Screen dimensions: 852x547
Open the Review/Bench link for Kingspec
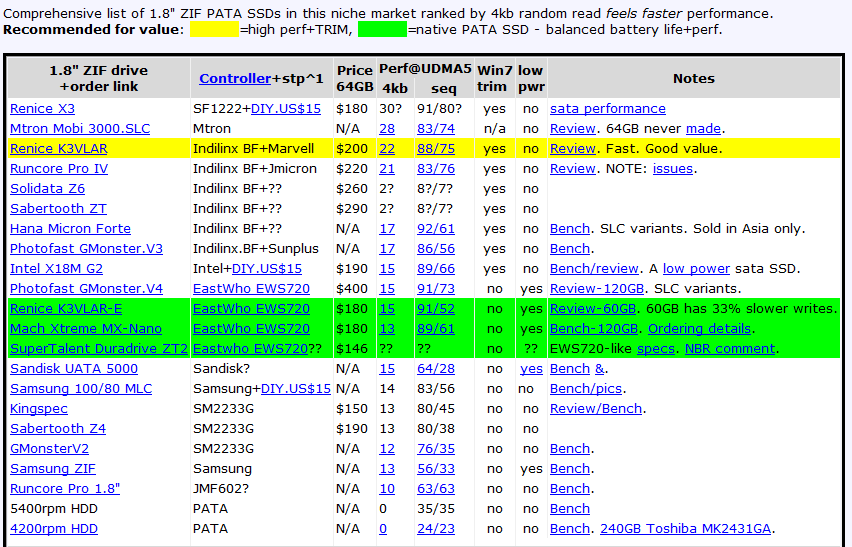pos(596,409)
